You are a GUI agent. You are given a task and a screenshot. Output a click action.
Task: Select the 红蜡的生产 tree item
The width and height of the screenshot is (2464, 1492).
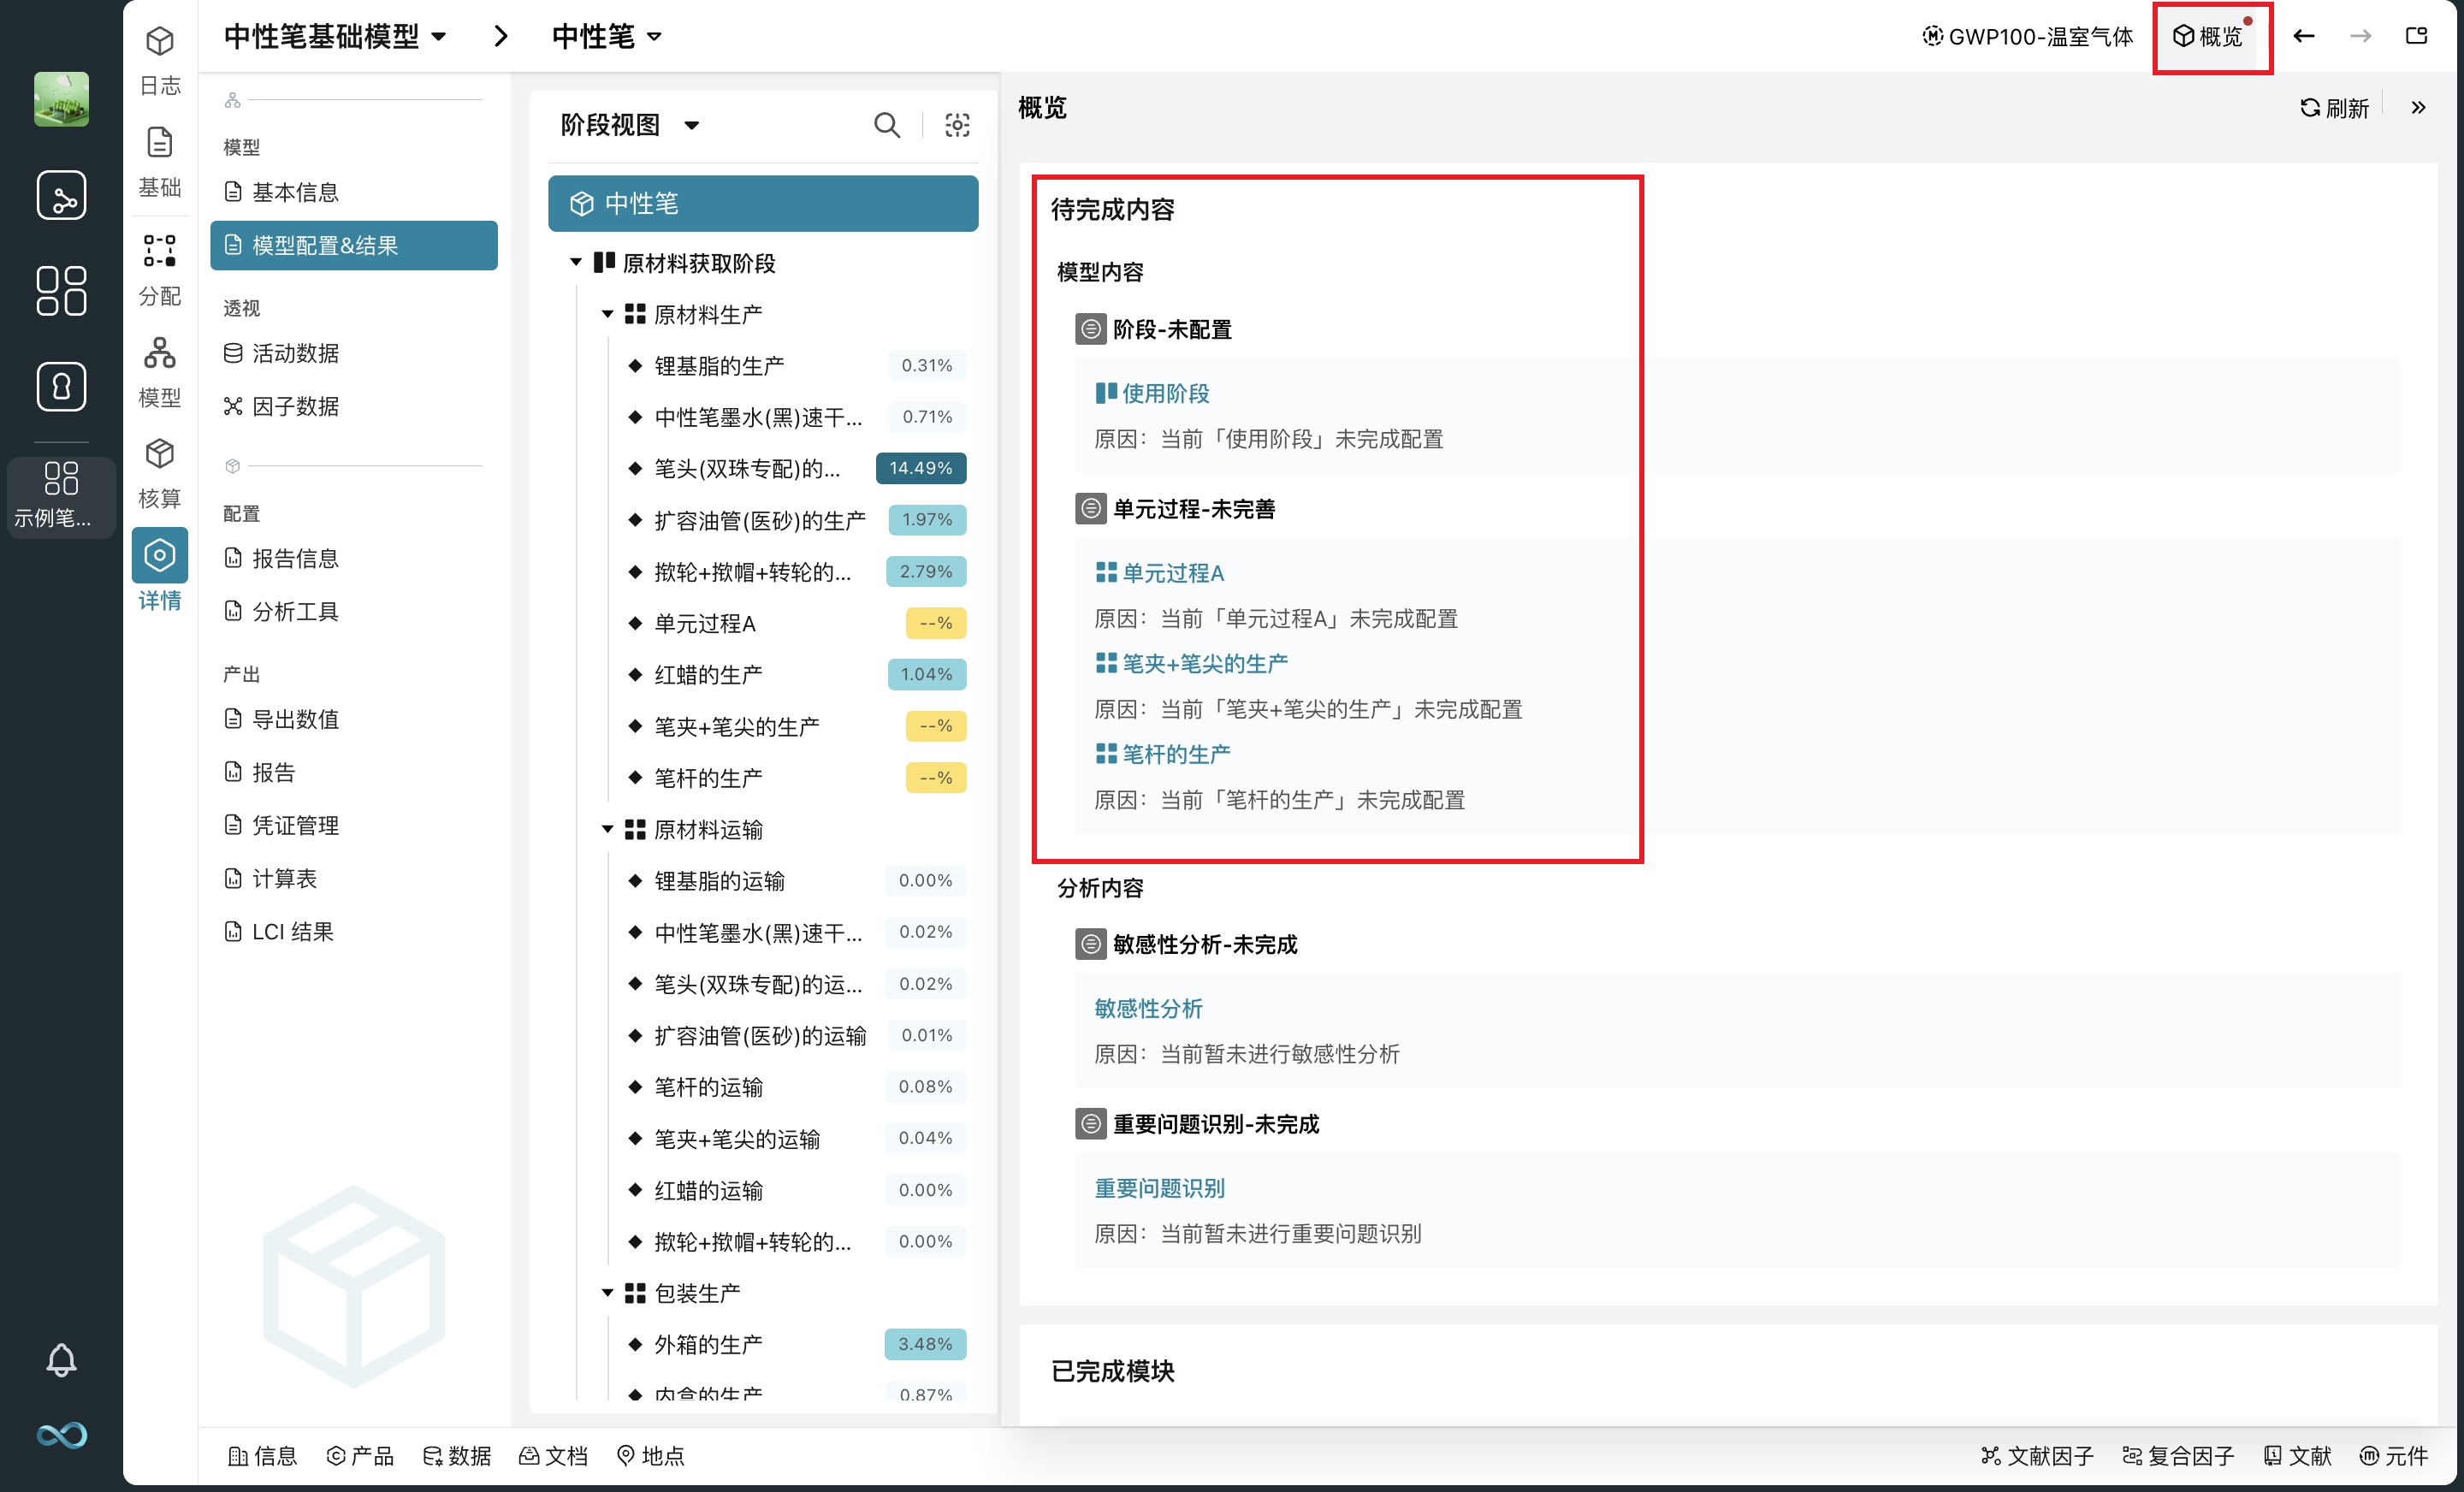pos(708,674)
